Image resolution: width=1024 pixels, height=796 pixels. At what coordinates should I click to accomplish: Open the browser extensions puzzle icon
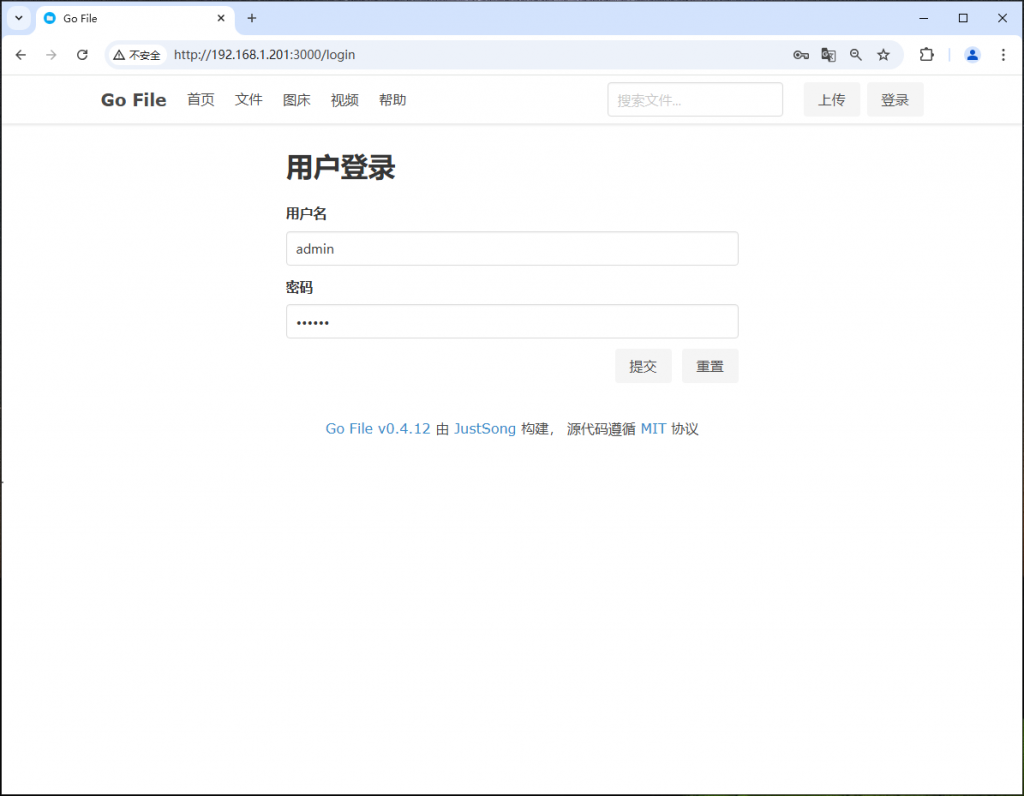click(x=927, y=55)
